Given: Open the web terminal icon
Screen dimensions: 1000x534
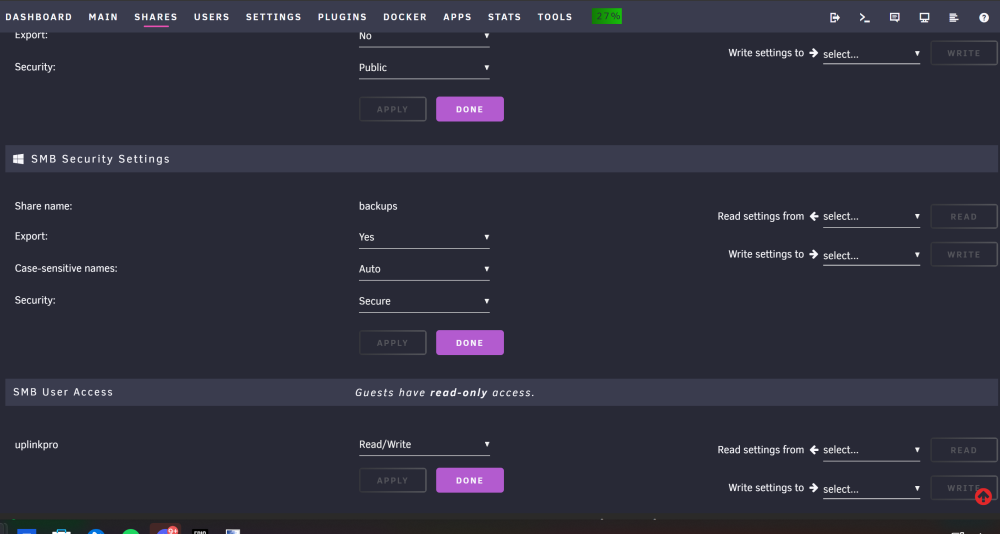Looking at the screenshot, I should [865, 18].
